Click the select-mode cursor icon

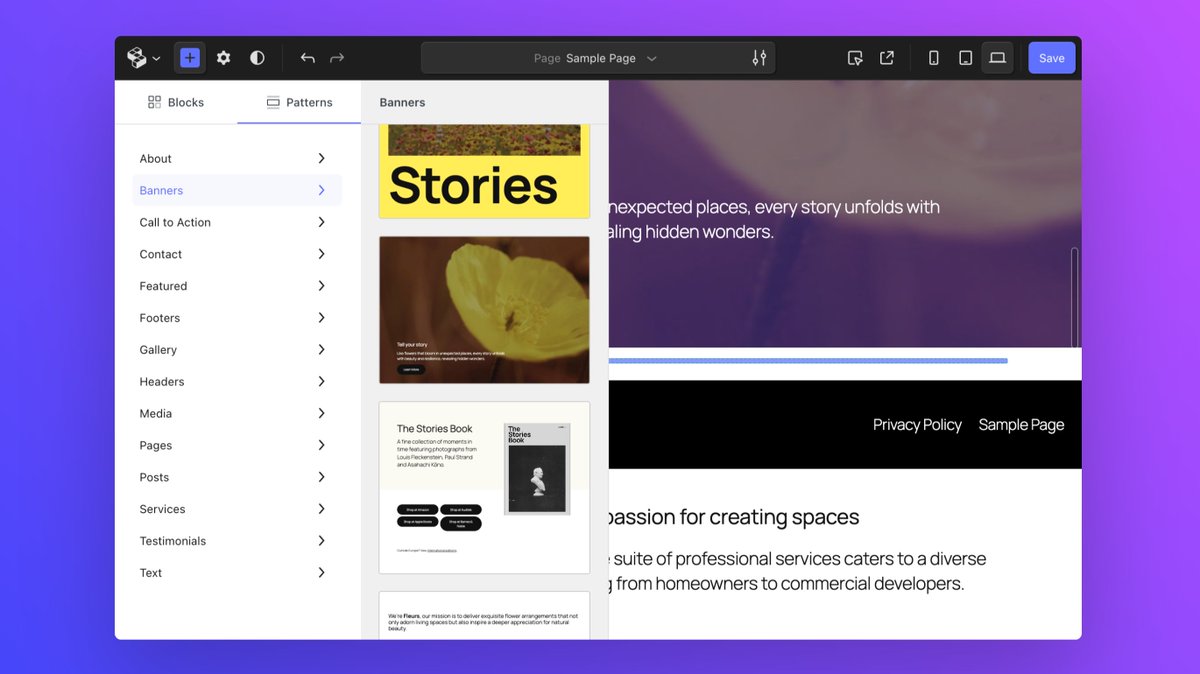click(x=855, y=57)
